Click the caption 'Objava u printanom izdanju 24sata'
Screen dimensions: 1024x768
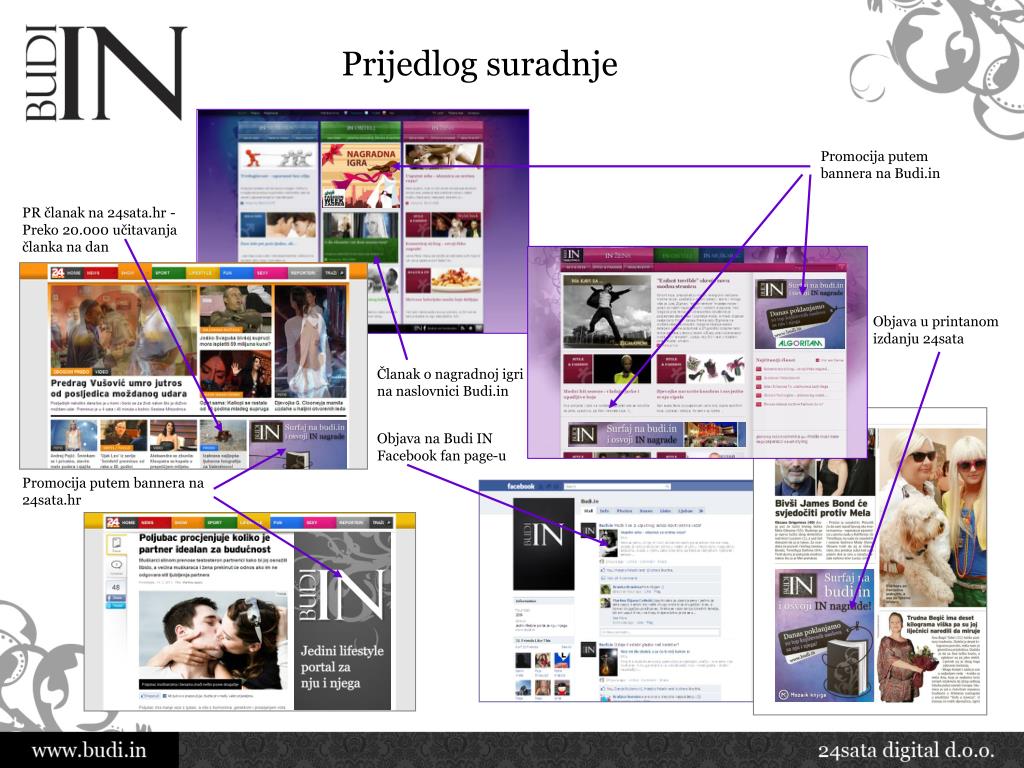[x=935, y=330]
